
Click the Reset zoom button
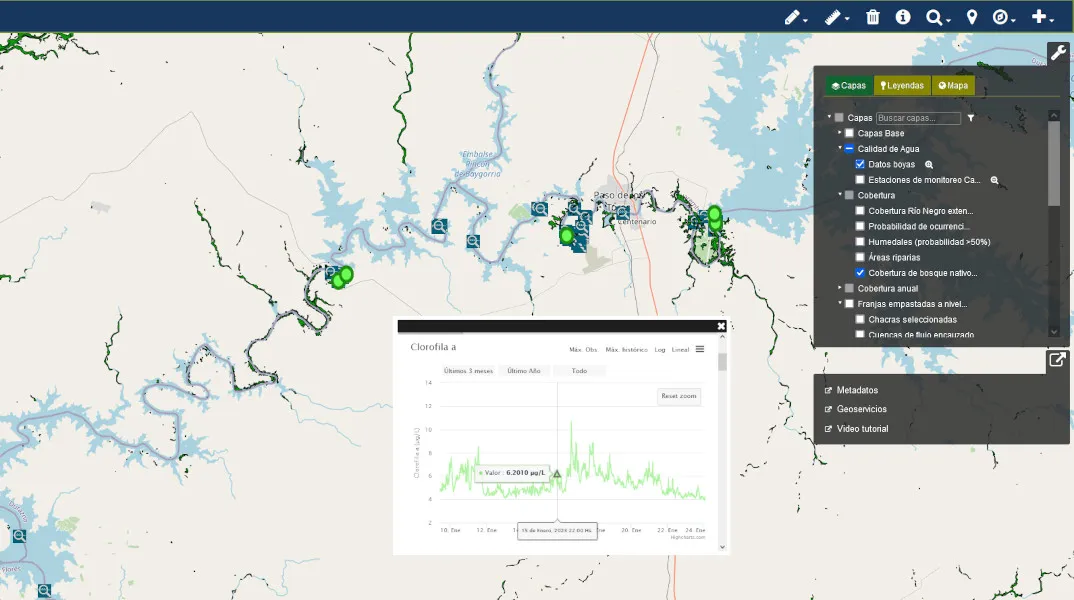pos(679,396)
